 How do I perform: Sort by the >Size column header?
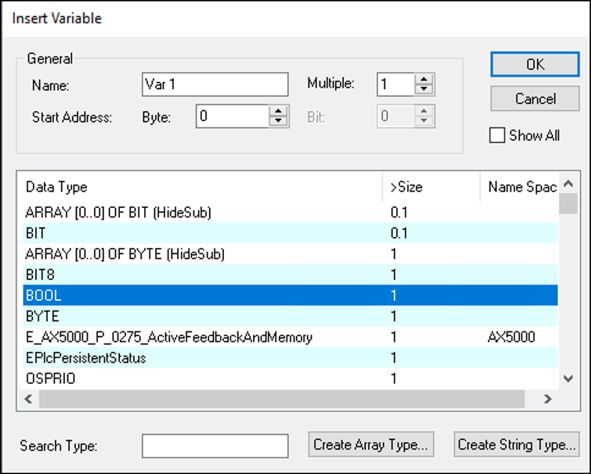tap(432, 187)
